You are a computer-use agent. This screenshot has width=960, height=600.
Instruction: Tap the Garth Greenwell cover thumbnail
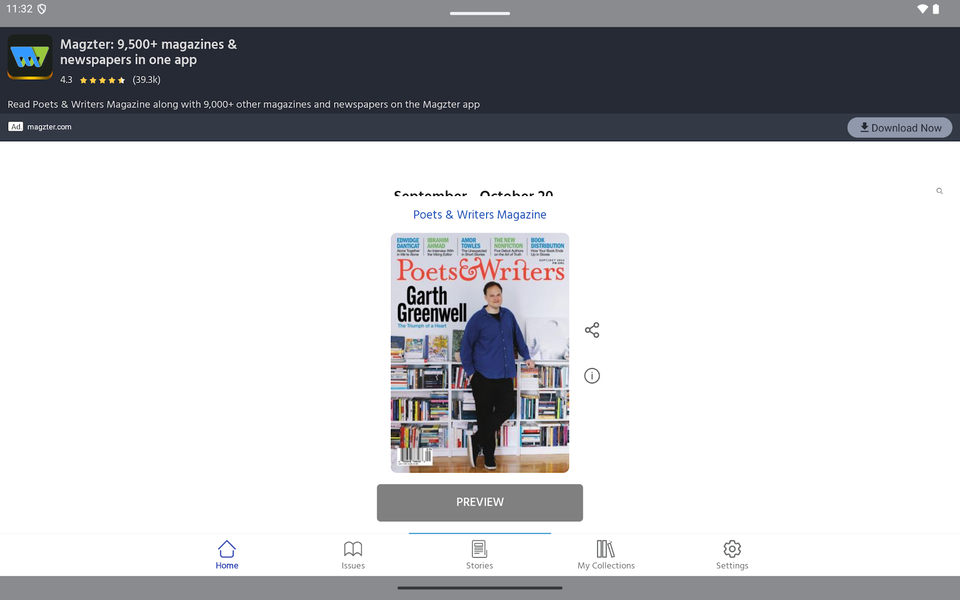(x=480, y=353)
